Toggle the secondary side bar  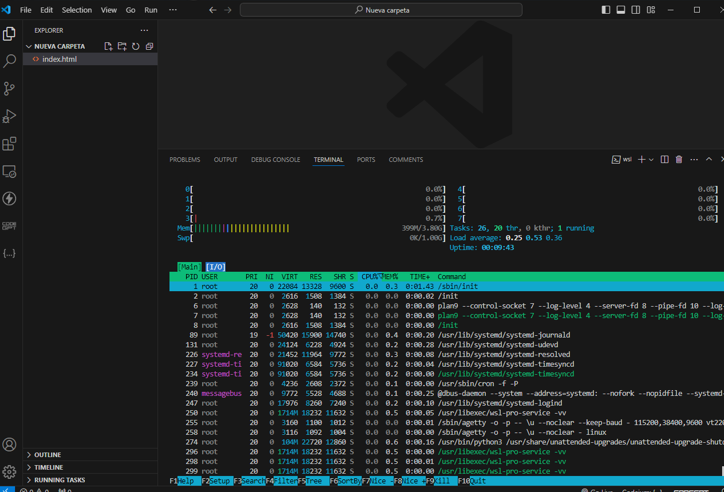point(636,10)
